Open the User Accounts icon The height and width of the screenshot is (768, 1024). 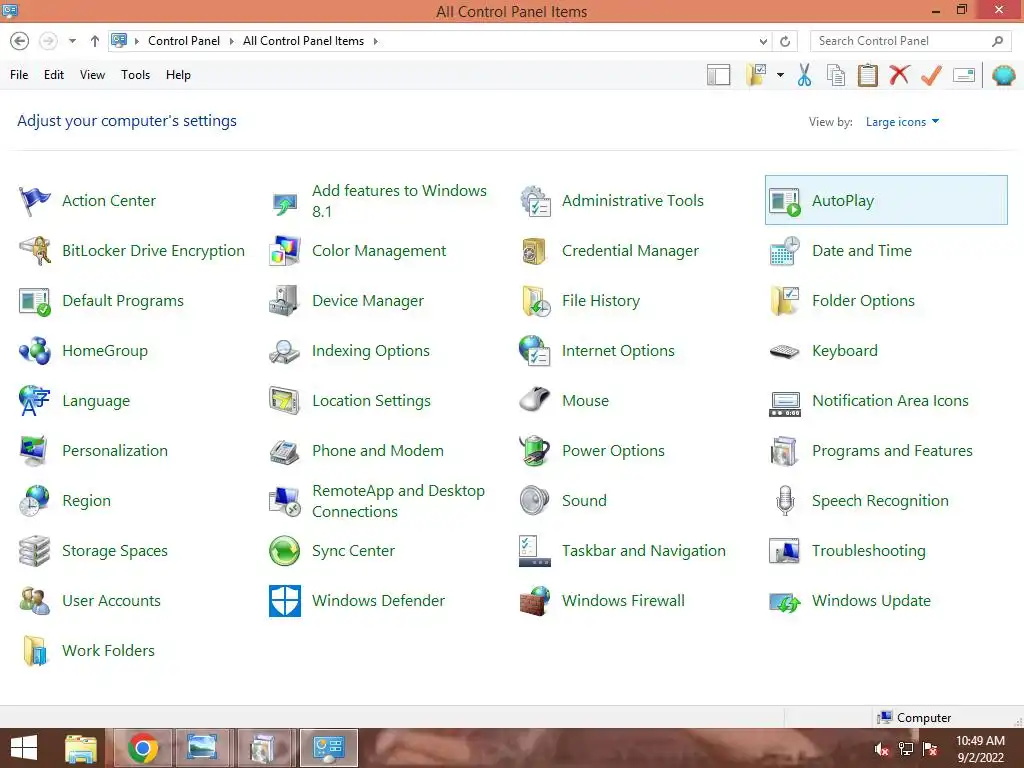(x=35, y=601)
